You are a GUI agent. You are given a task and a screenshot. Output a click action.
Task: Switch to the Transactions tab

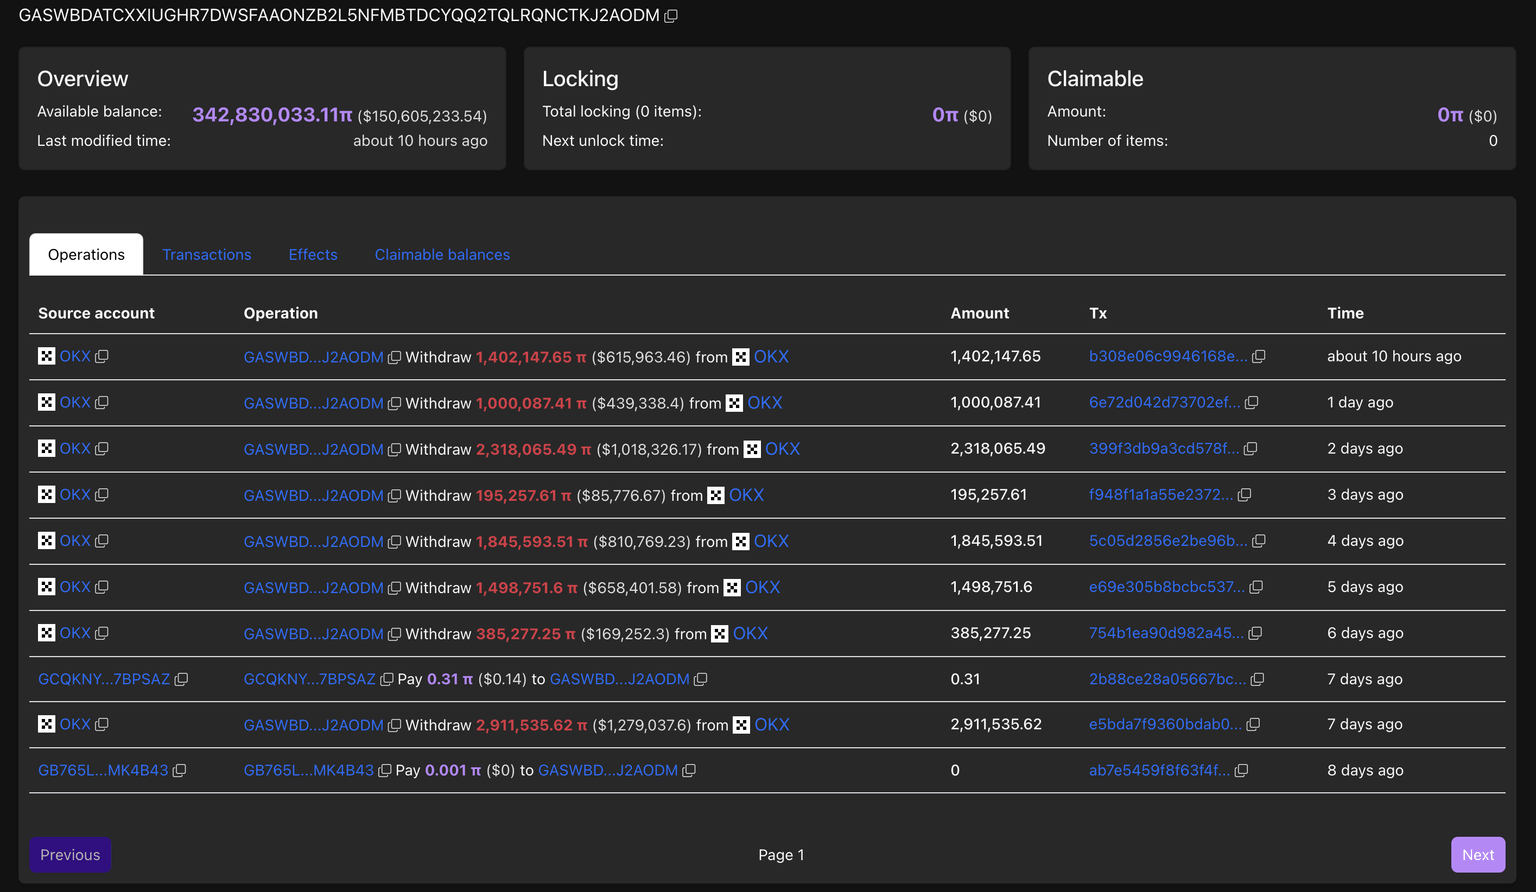pyautogui.click(x=207, y=255)
